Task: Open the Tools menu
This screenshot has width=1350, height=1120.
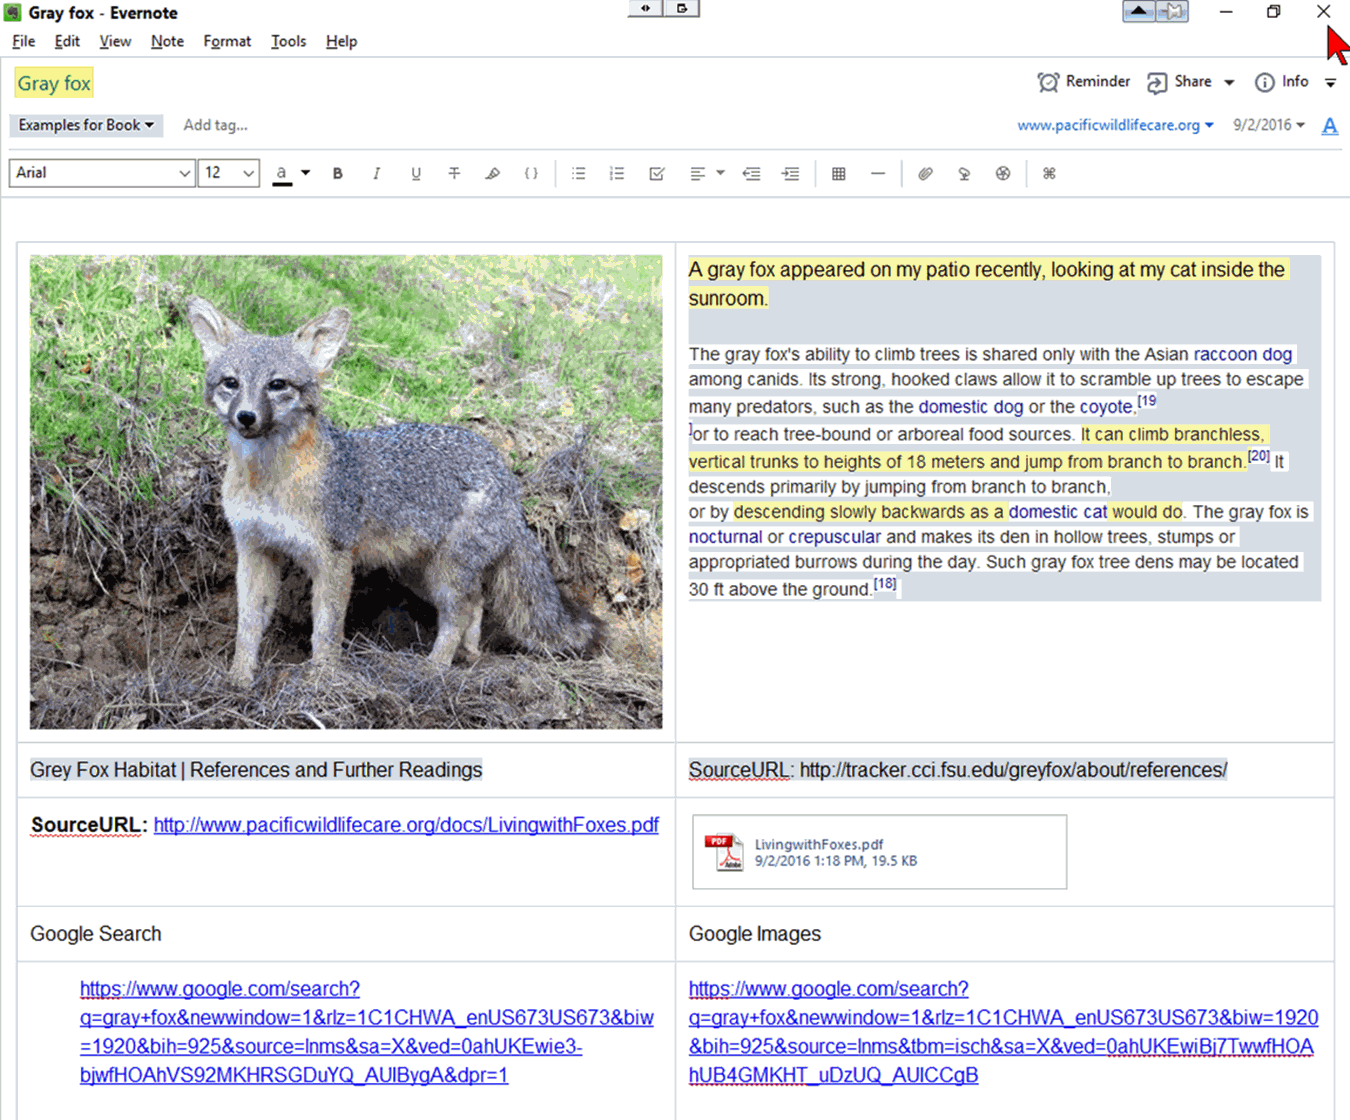Action: pos(288,41)
